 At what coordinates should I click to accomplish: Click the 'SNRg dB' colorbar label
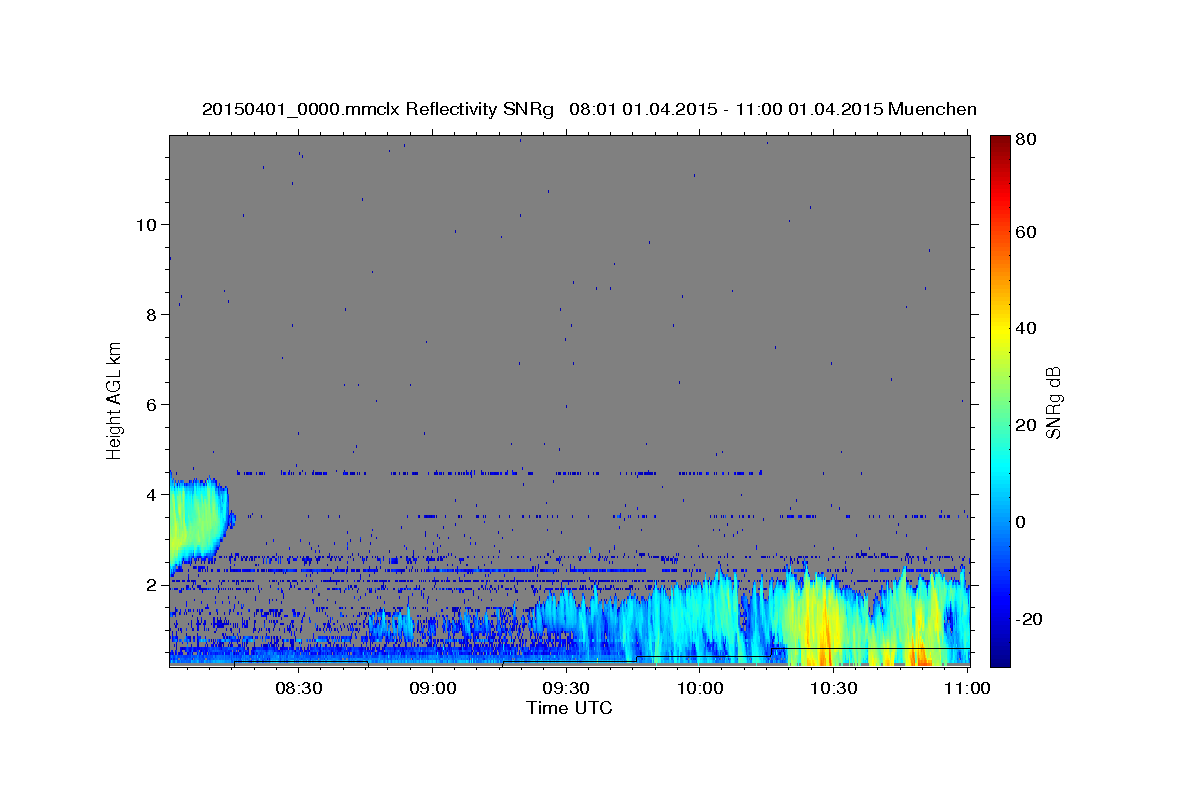click(1053, 401)
